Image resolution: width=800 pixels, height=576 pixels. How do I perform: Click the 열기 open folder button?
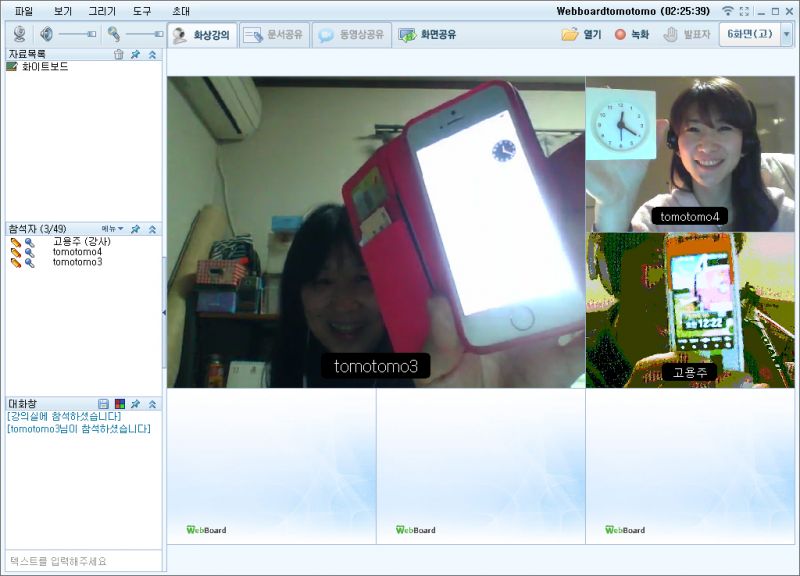582,34
